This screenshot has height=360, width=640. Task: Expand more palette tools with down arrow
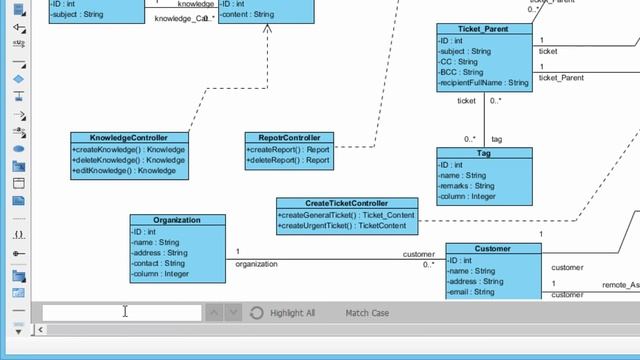pyautogui.click(x=19, y=332)
